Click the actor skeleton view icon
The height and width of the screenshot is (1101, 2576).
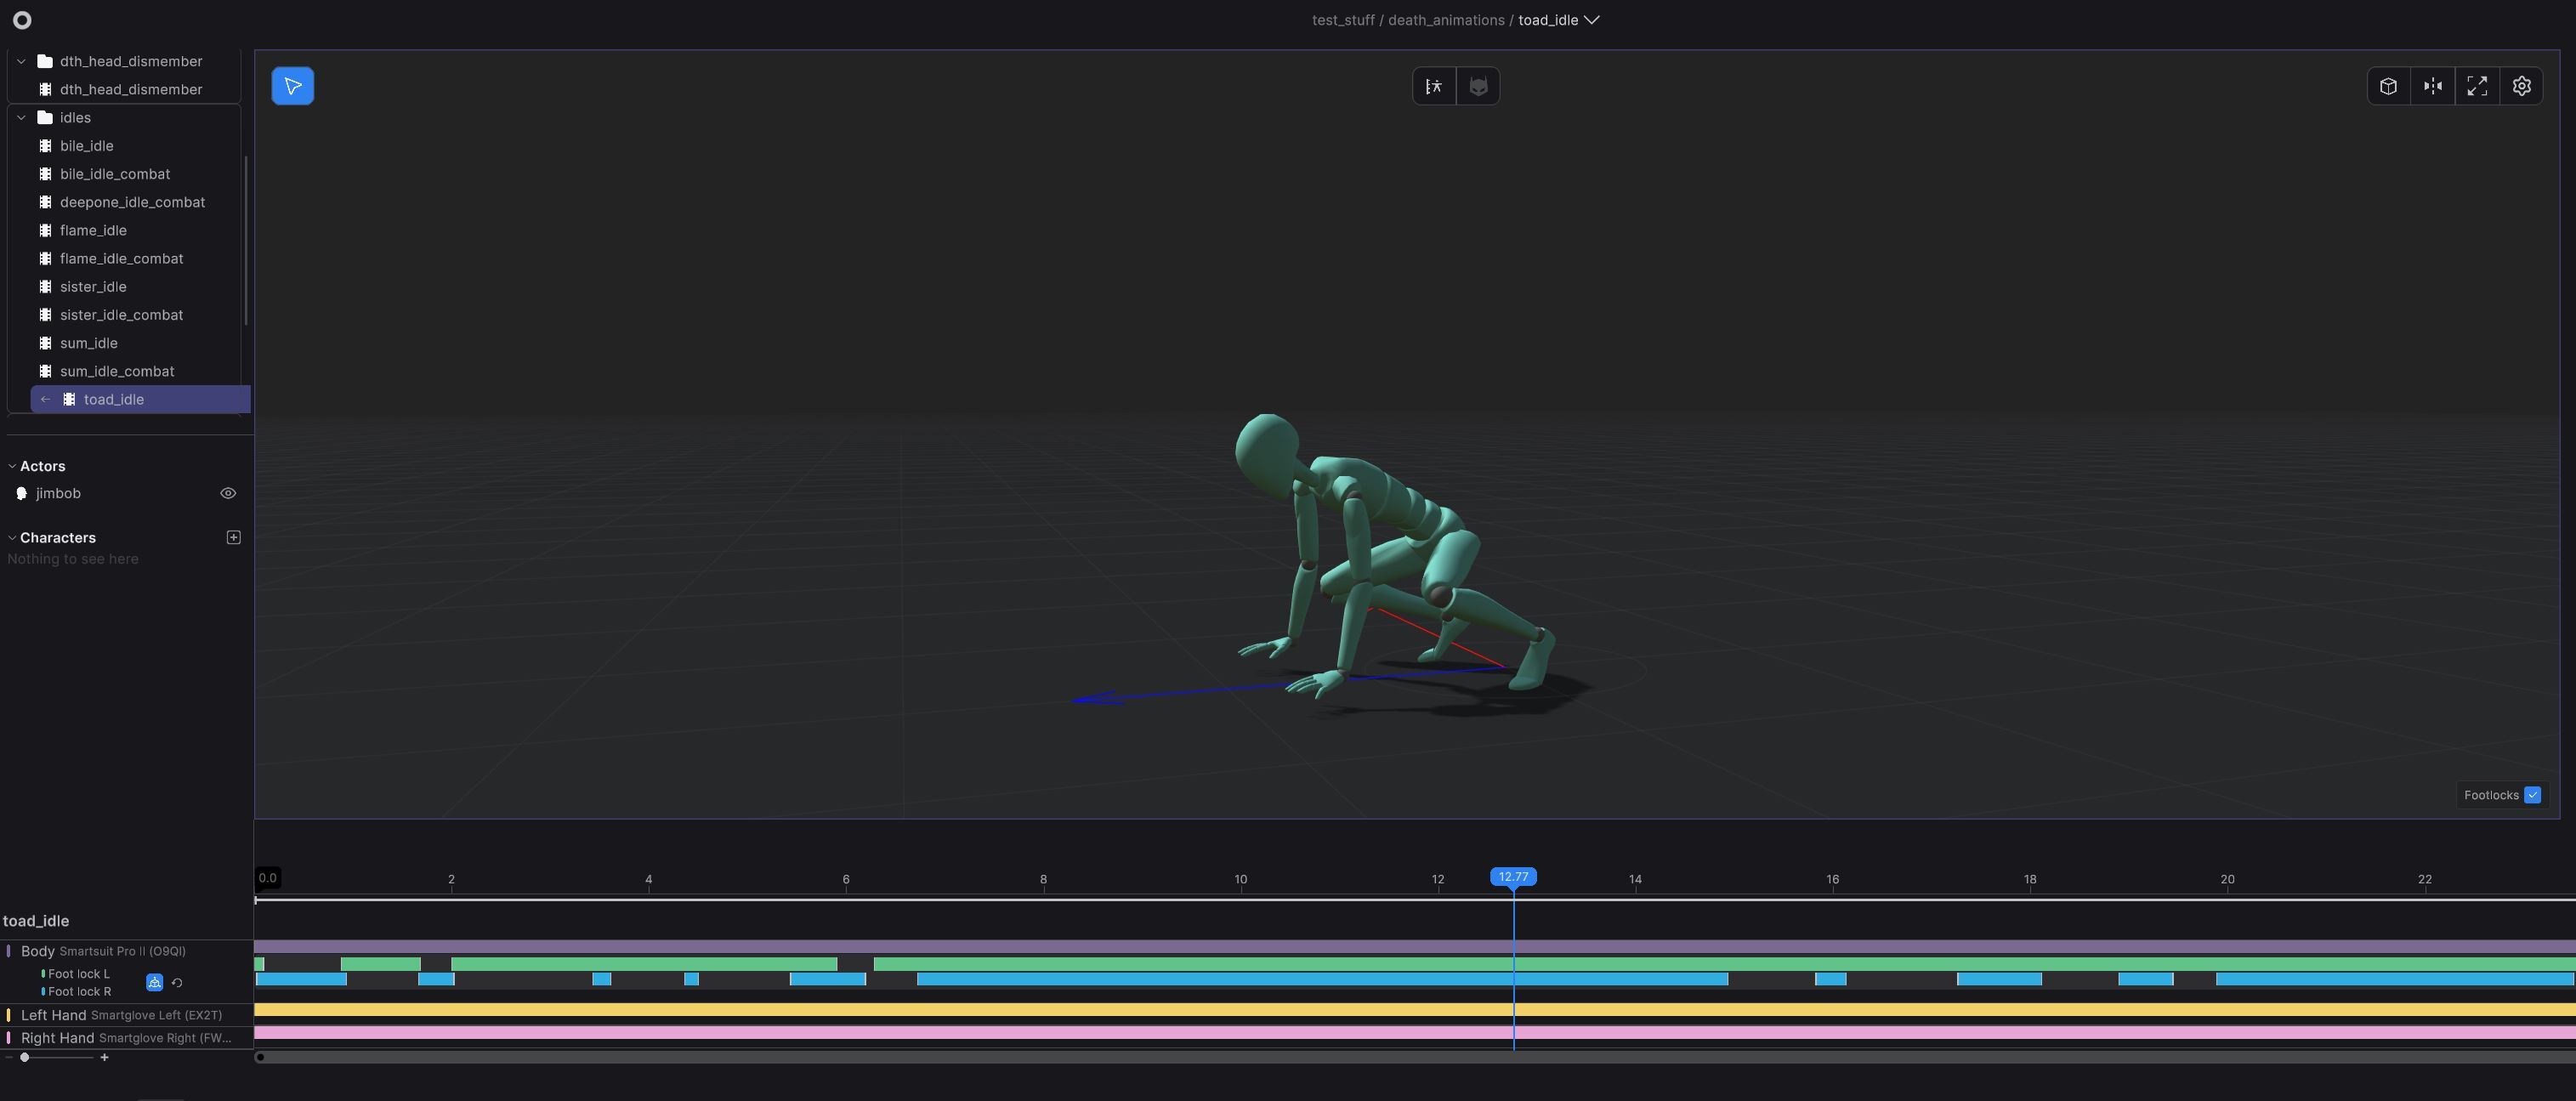point(1434,86)
